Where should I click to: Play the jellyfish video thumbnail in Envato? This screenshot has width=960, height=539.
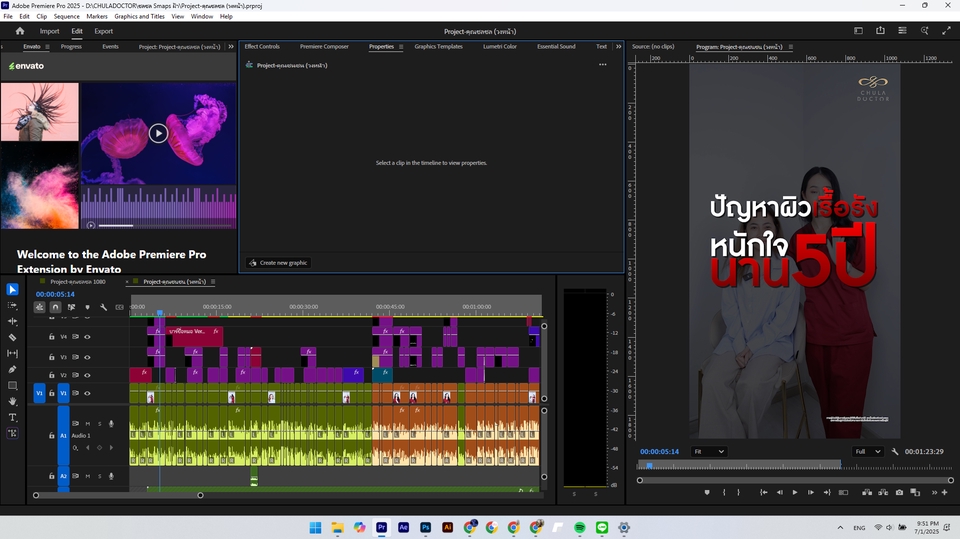pyautogui.click(x=158, y=133)
